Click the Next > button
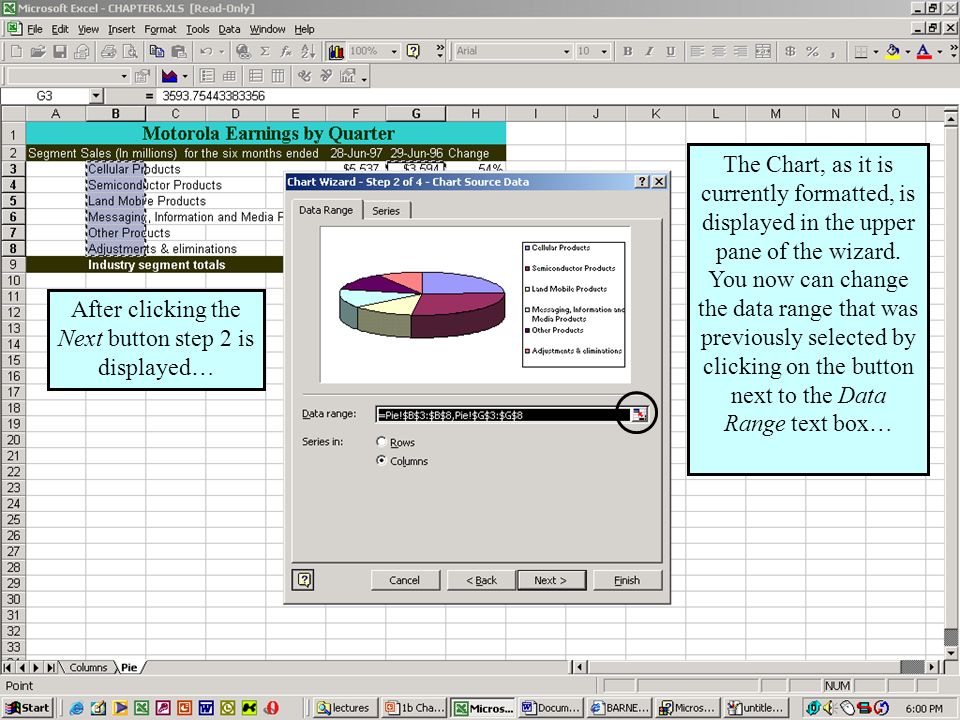The width and height of the screenshot is (960, 720). (x=551, y=580)
